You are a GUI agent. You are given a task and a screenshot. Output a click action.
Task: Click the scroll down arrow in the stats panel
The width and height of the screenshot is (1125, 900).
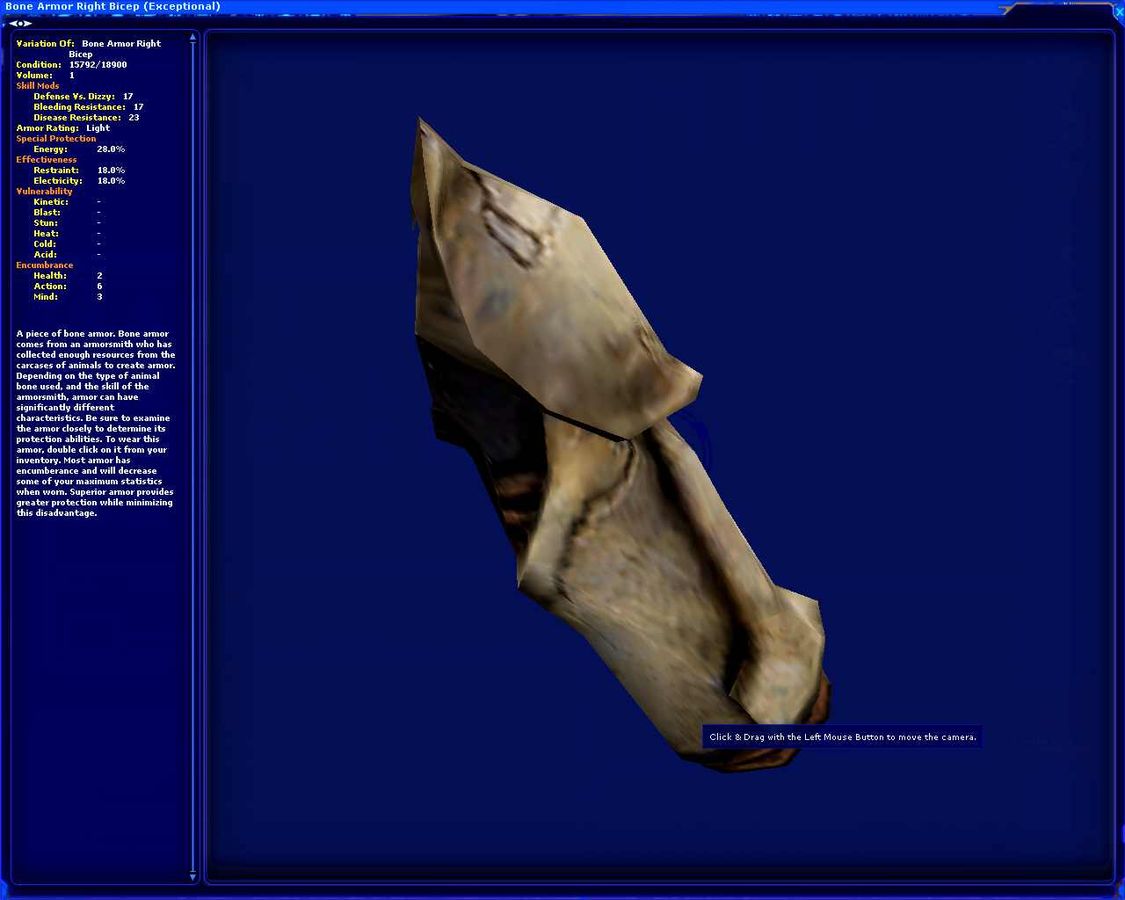point(193,876)
